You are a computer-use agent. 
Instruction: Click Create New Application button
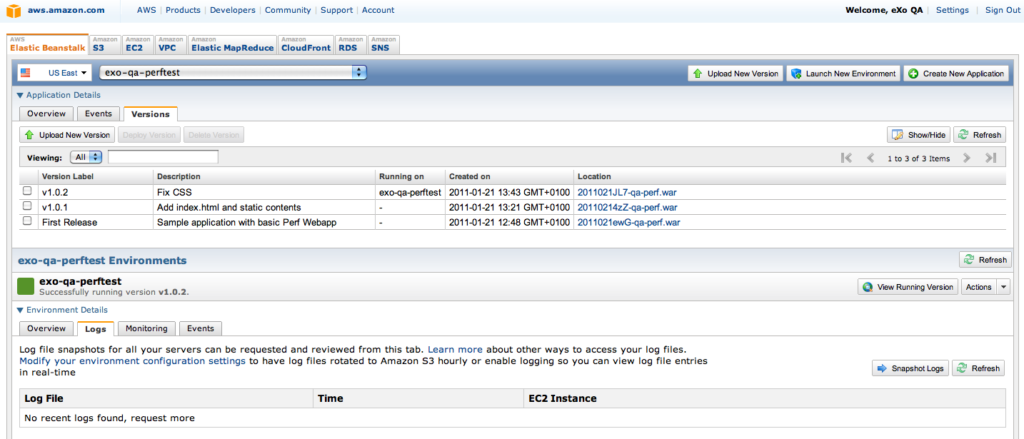[957, 74]
